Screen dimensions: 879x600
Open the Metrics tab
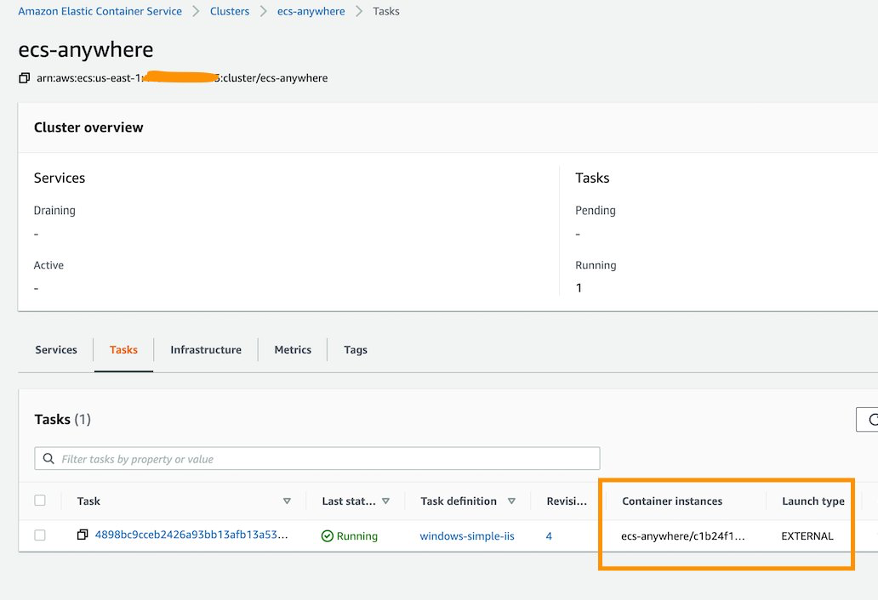pos(292,350)
